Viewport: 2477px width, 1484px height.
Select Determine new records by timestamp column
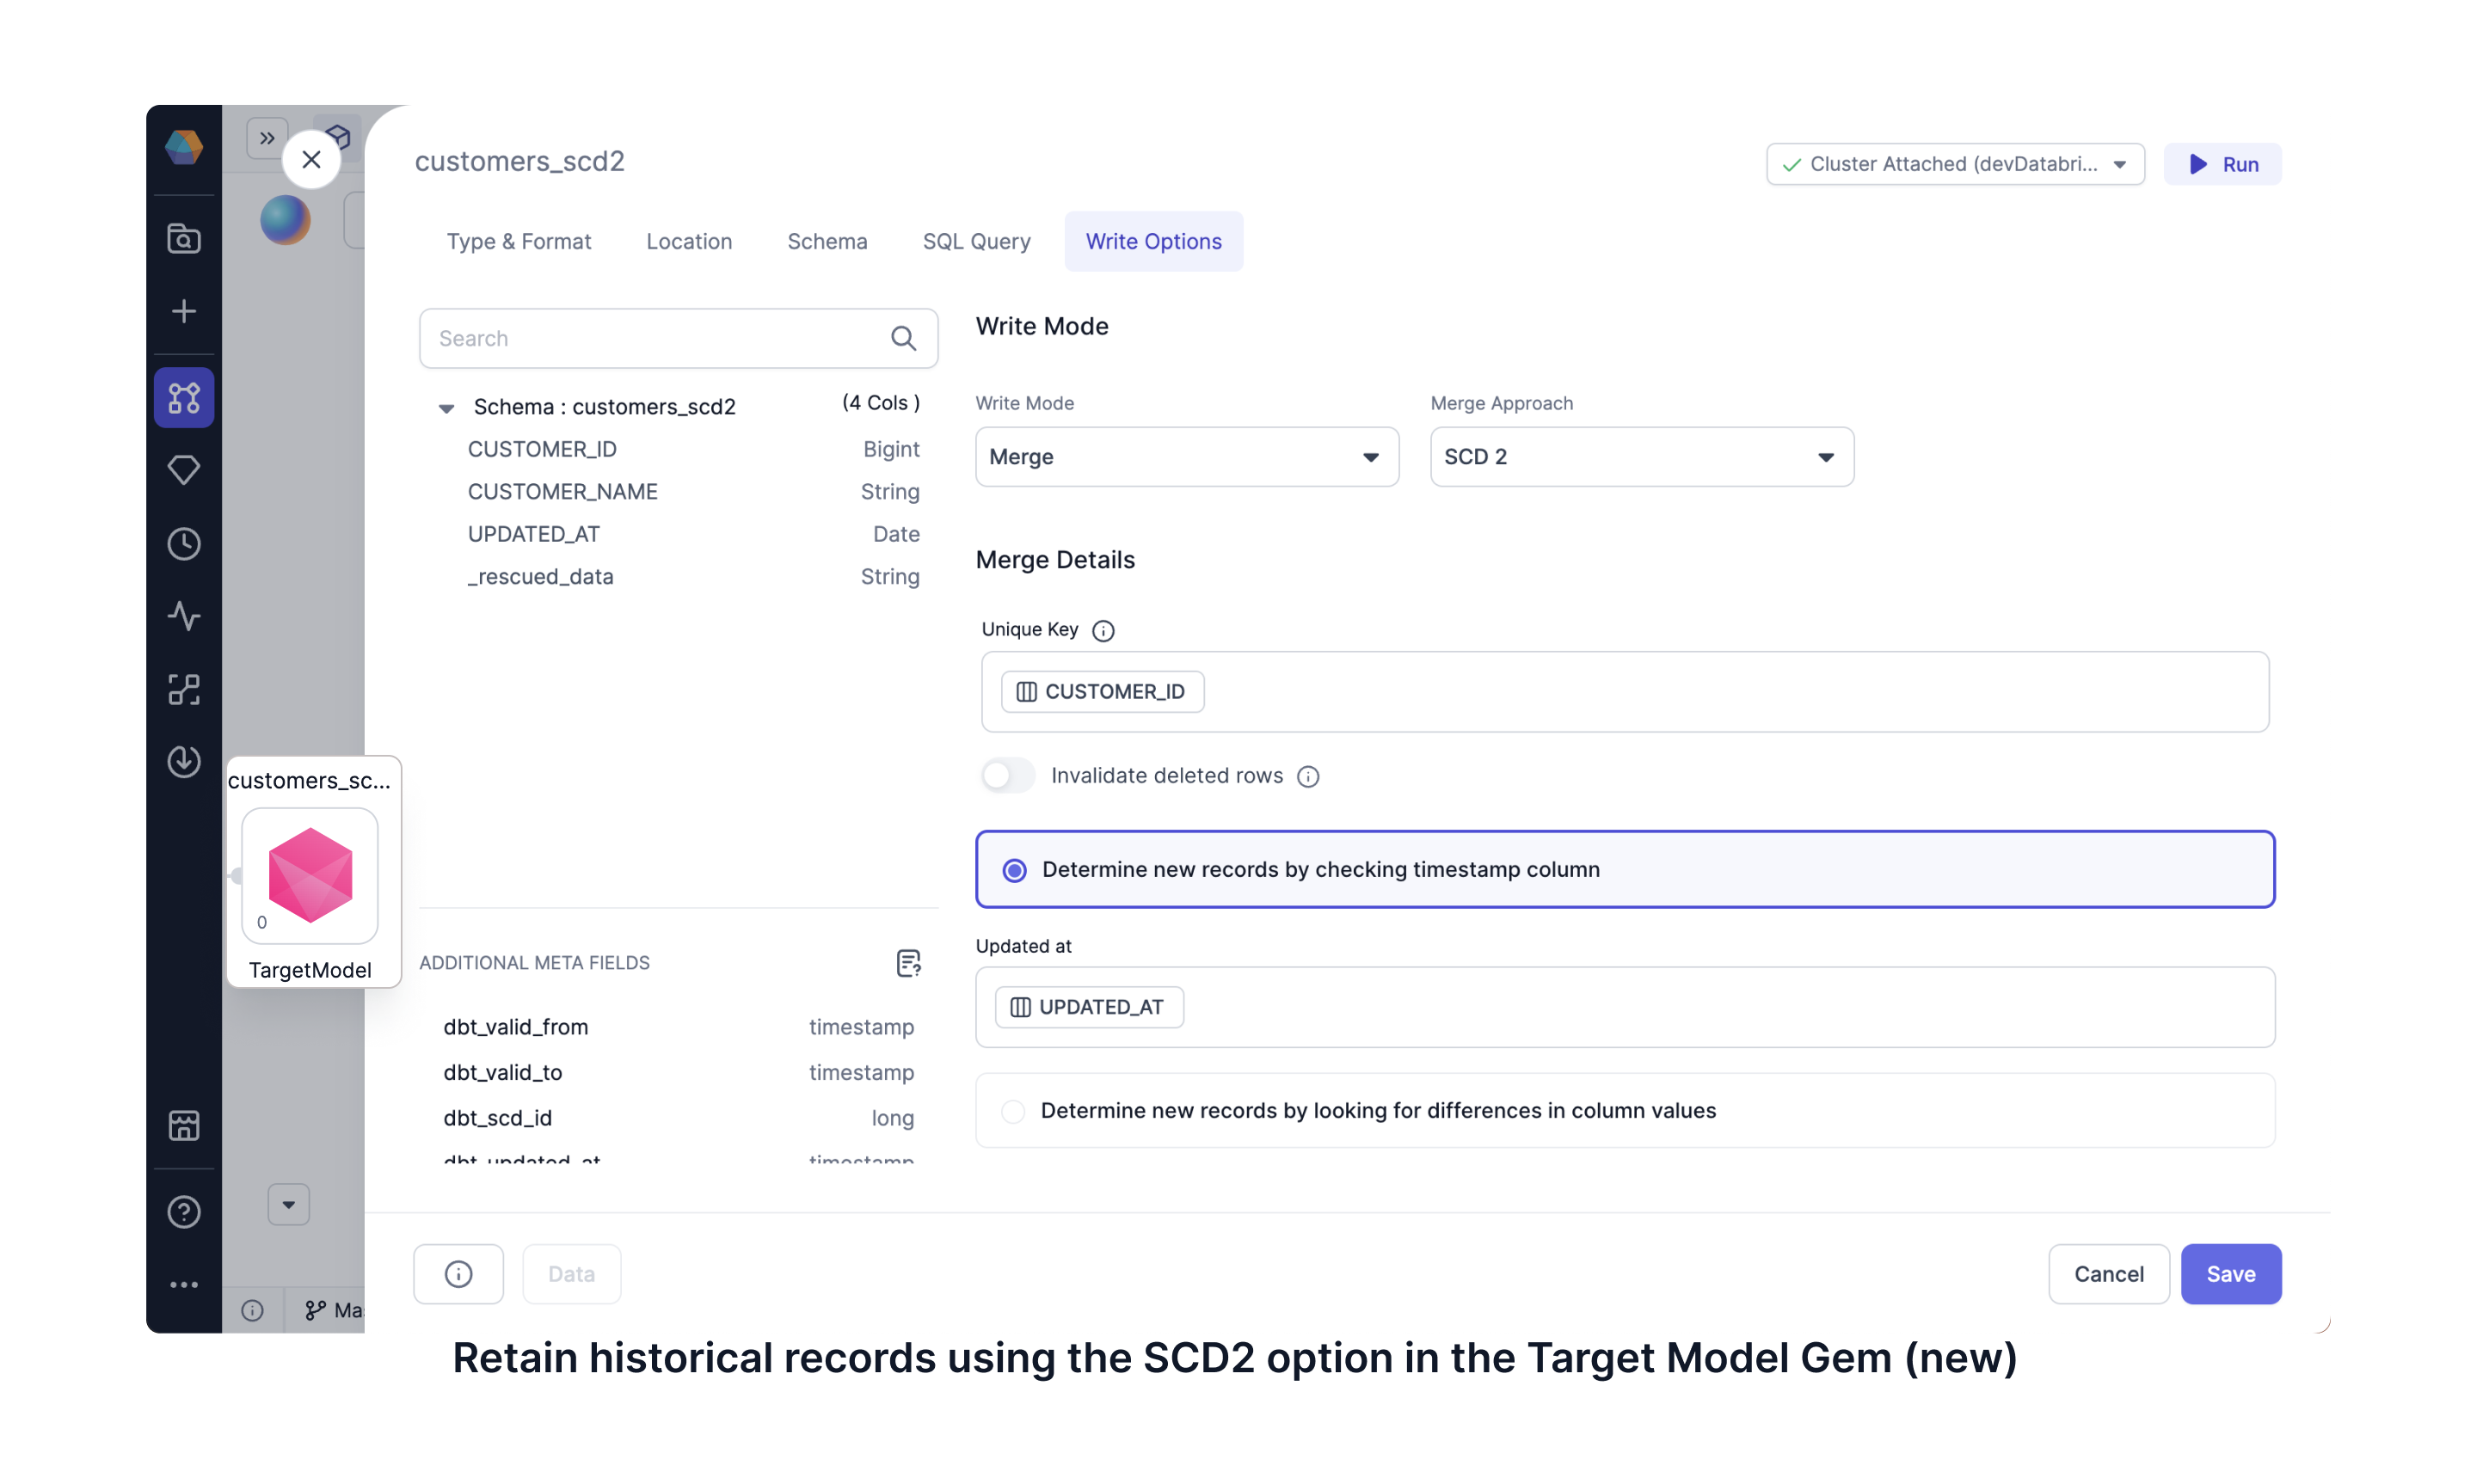tap(1011, 869)
